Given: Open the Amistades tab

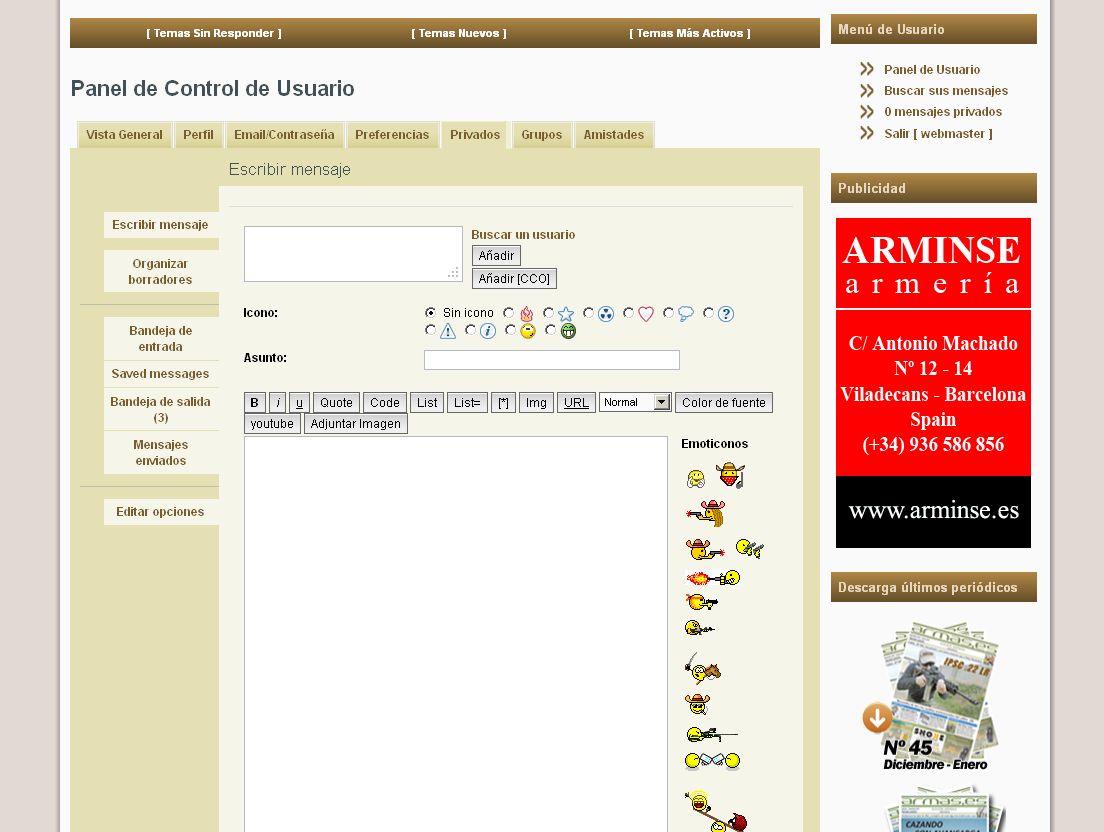Looking at the screenshot, I should [613, 135].
